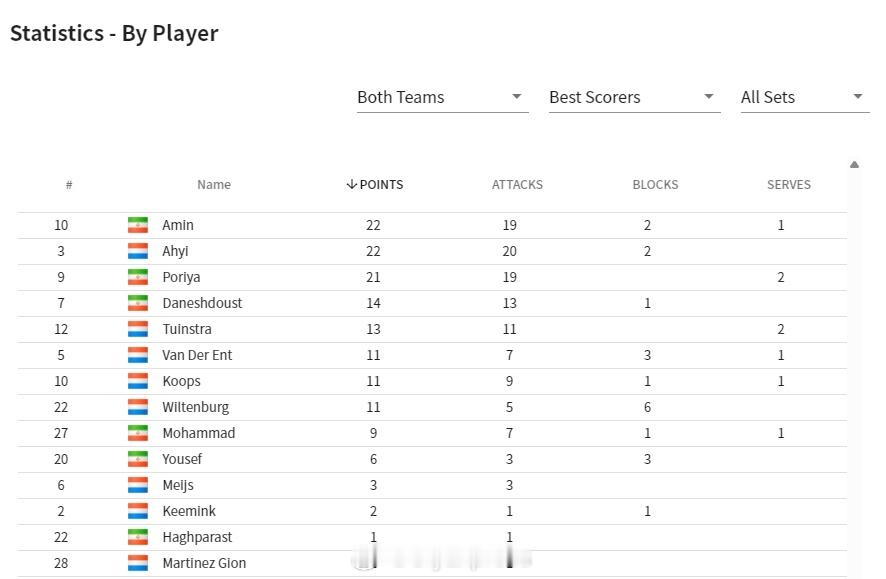Click the sort arrow icon beside POINTS
Viewport: 886px width, 579px height.
[351, 184]
